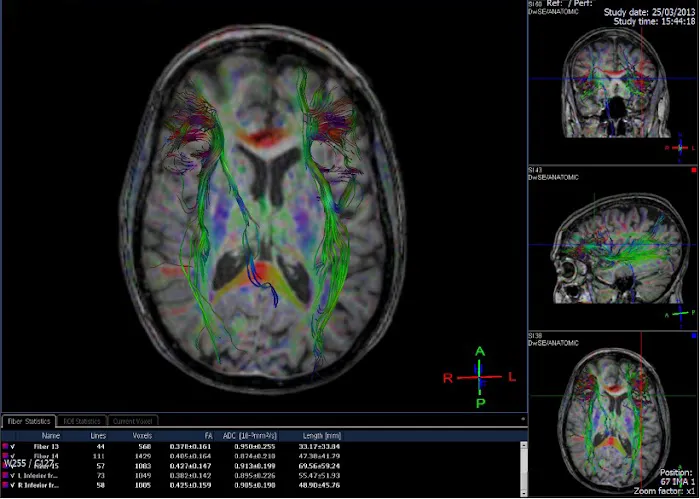Sort table by the FA column header
700x499 pixels.
click(x=208, y=436)
